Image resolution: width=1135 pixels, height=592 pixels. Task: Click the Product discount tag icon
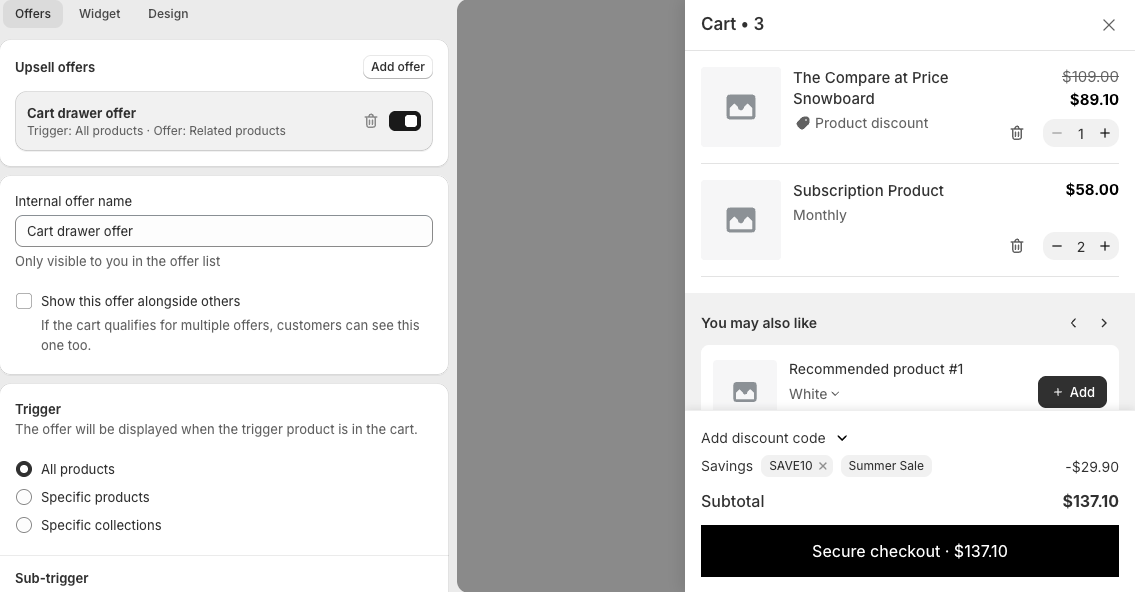click(x=802, y=124)
